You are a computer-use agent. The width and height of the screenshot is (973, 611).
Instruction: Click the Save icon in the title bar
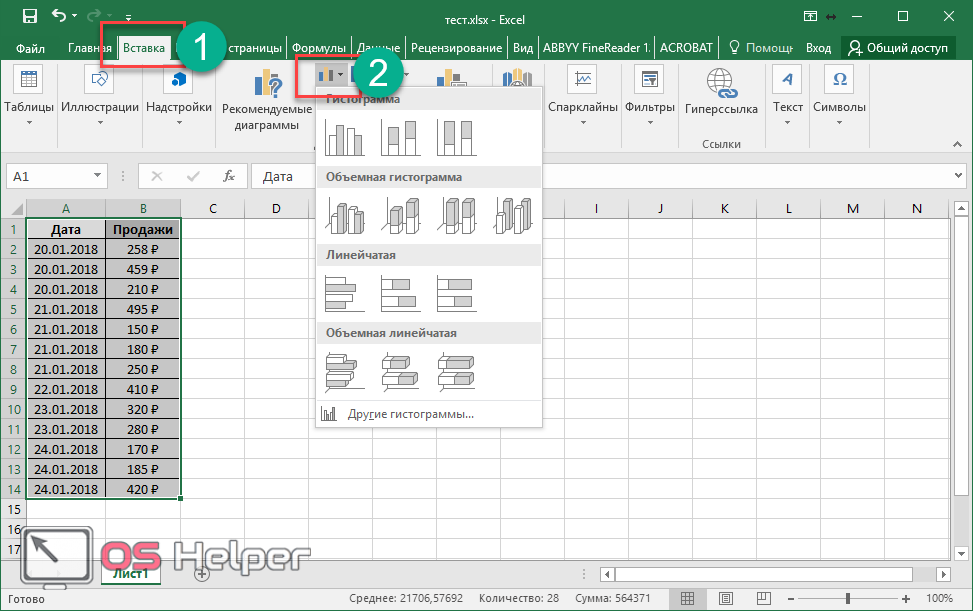coord(30,16)
